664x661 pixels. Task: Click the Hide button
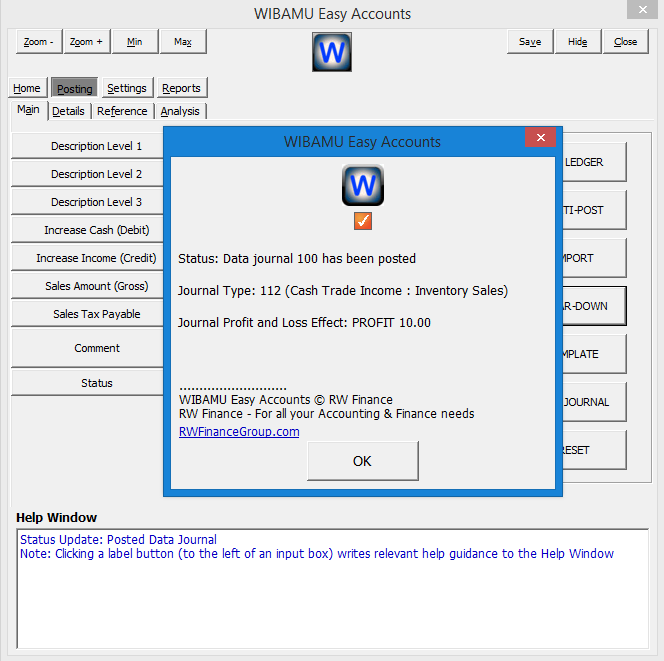[x=577, y=42]
